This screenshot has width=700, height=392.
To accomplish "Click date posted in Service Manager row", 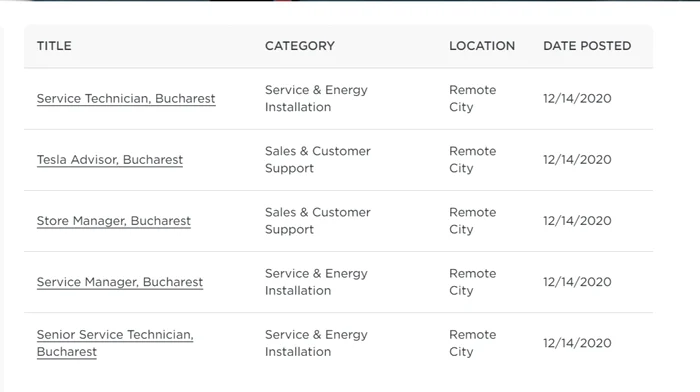I will coord(577,282).
